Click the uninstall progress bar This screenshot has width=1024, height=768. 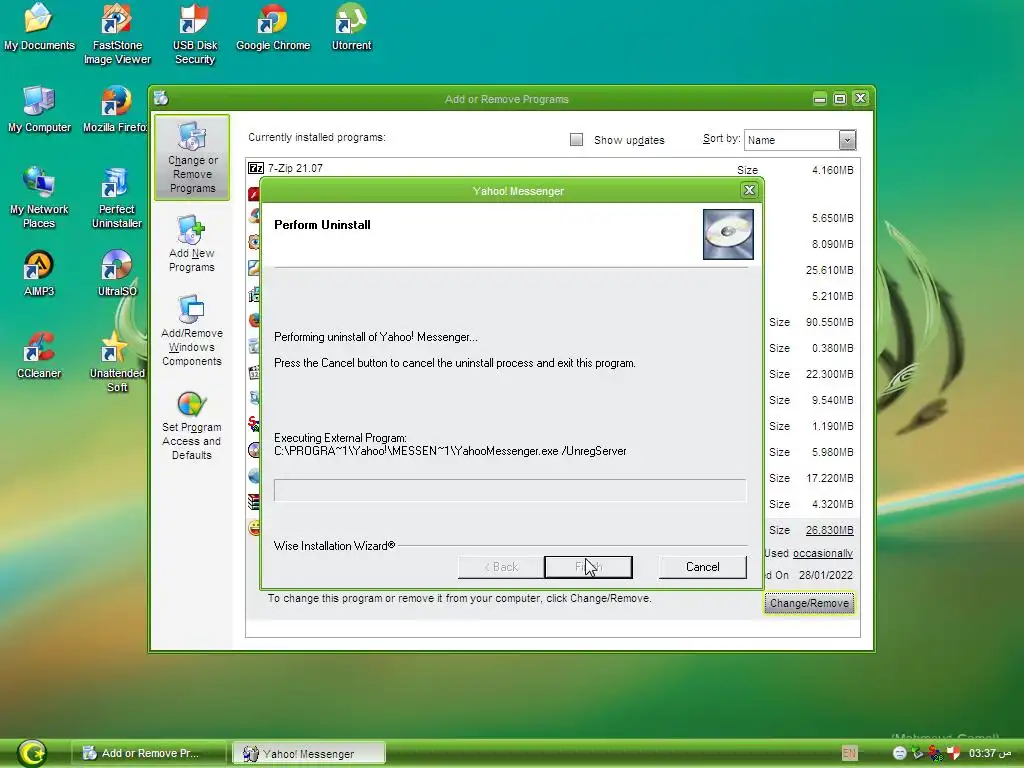510,490
